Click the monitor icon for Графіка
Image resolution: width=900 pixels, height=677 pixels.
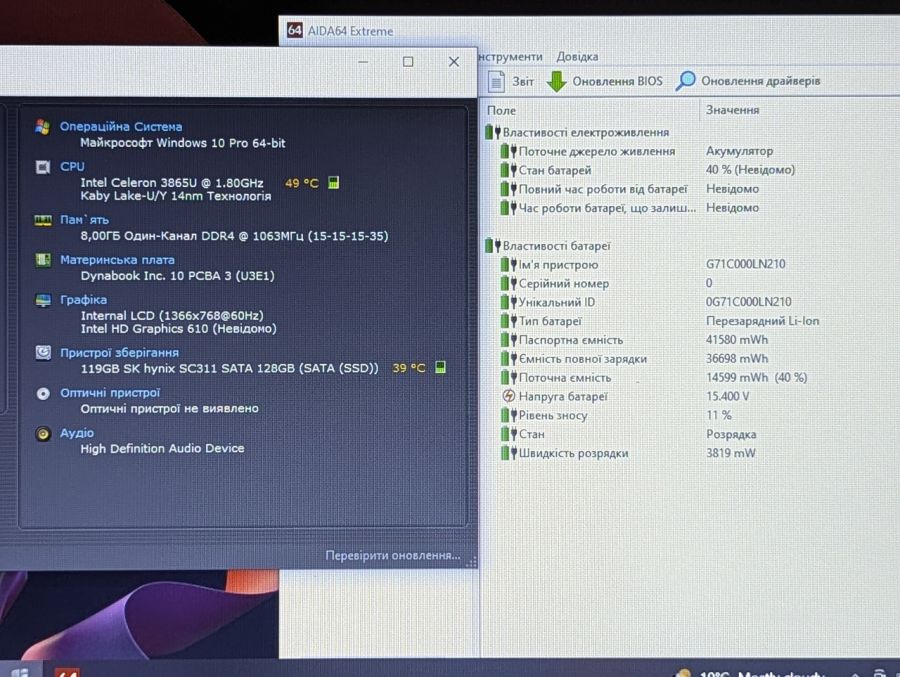43,300
